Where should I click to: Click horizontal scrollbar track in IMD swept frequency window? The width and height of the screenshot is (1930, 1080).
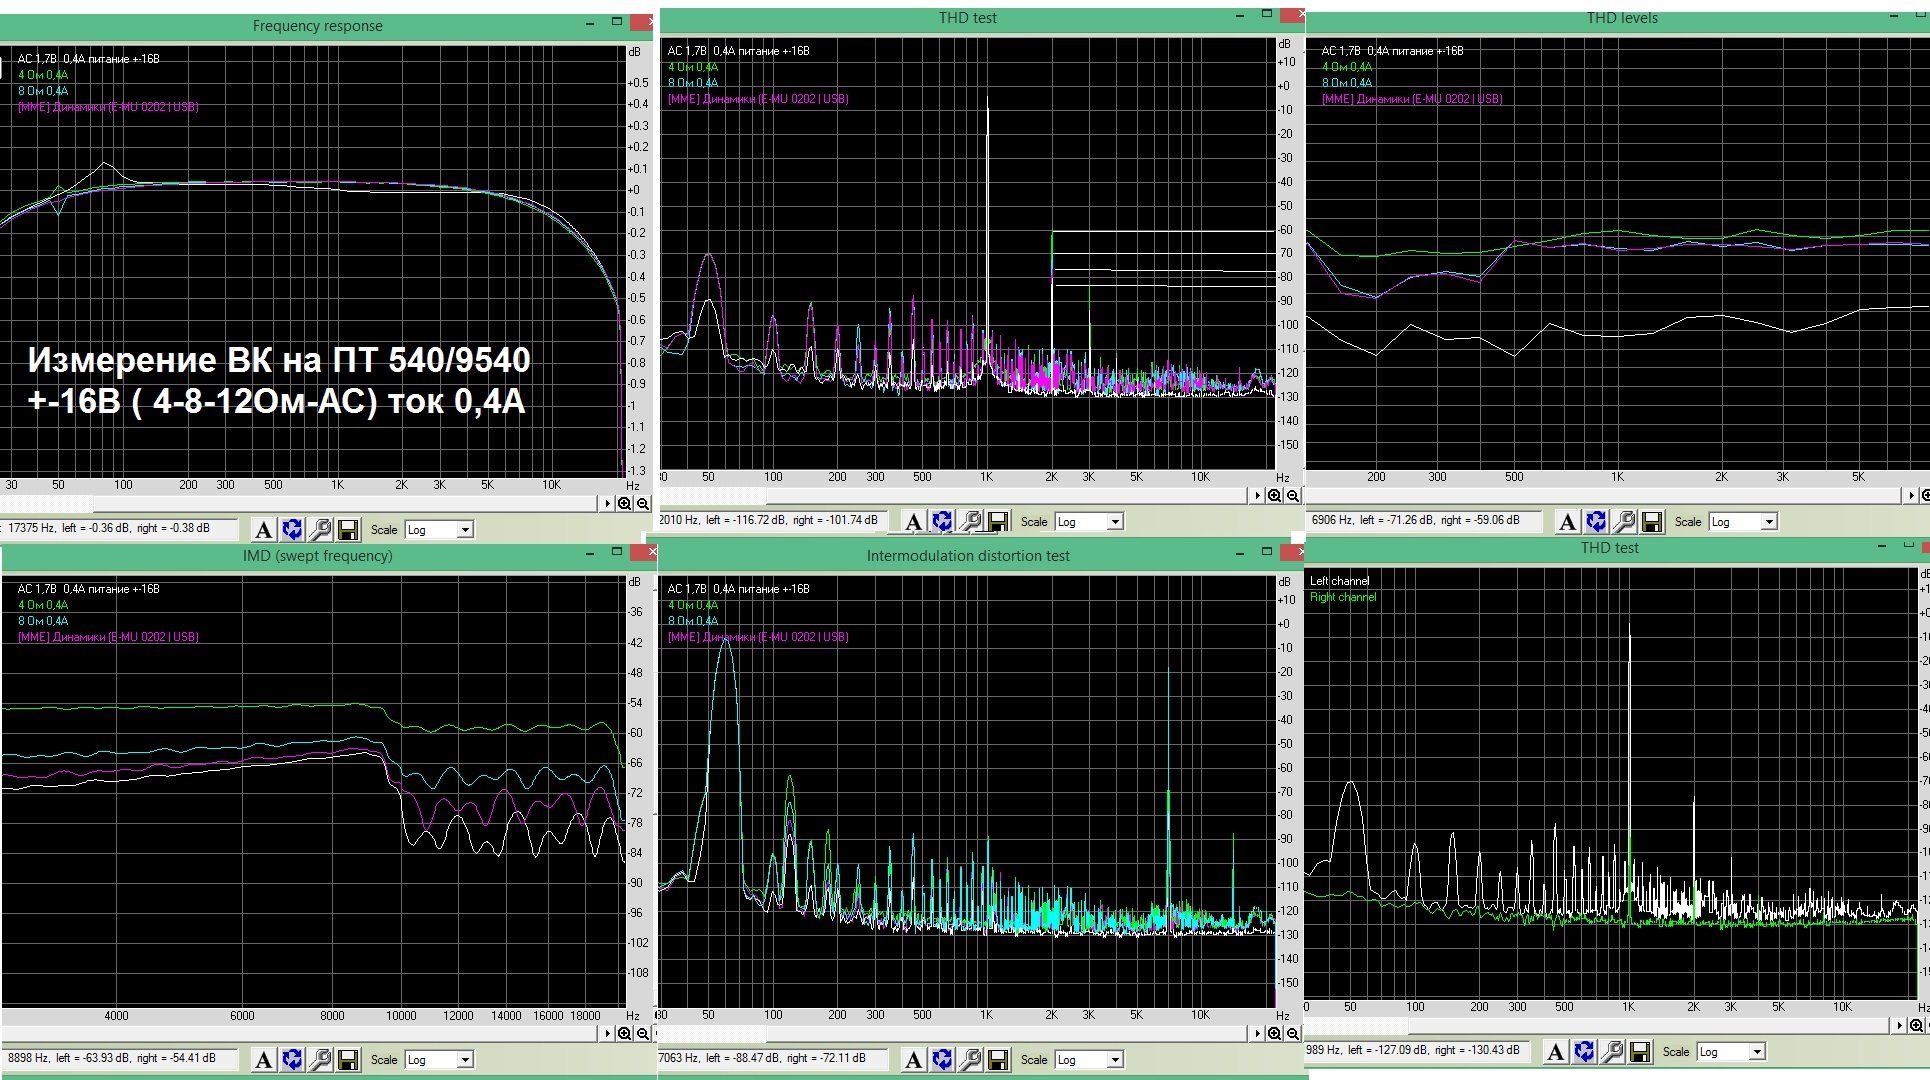pos(300,1034)
